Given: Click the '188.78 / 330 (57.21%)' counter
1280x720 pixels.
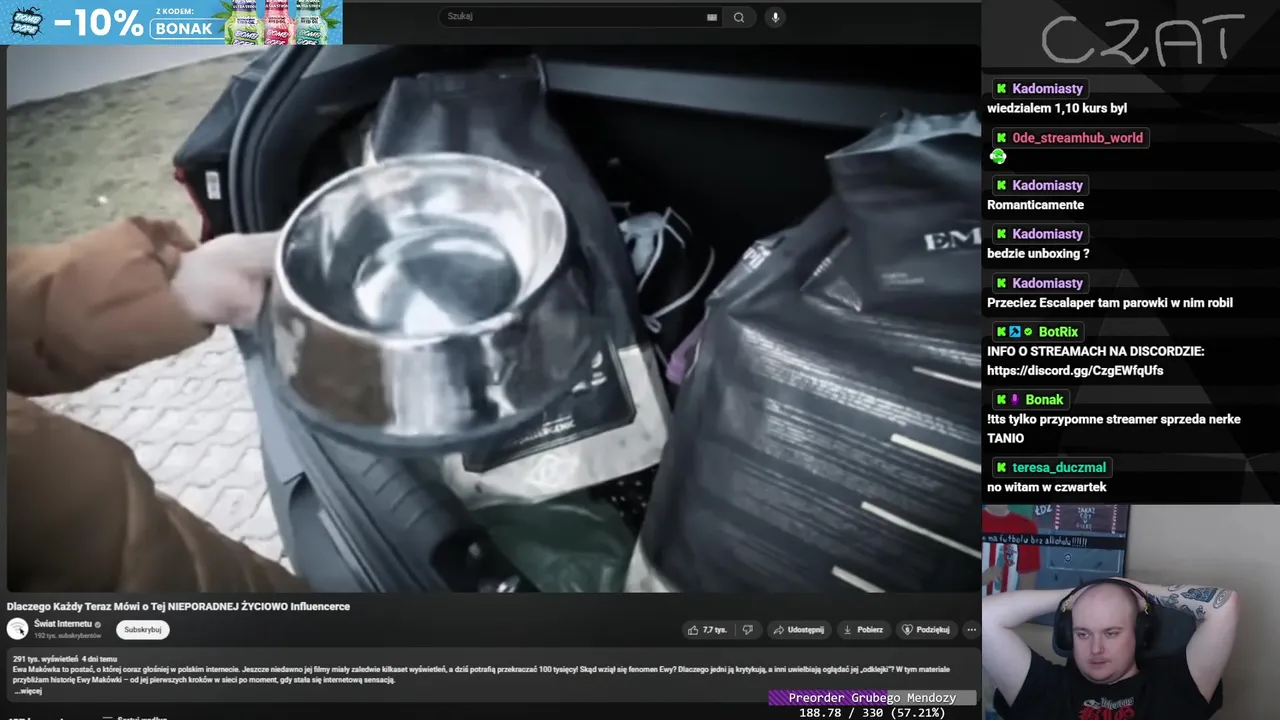Looking at the screenshot, I should [x=872, y=713].
